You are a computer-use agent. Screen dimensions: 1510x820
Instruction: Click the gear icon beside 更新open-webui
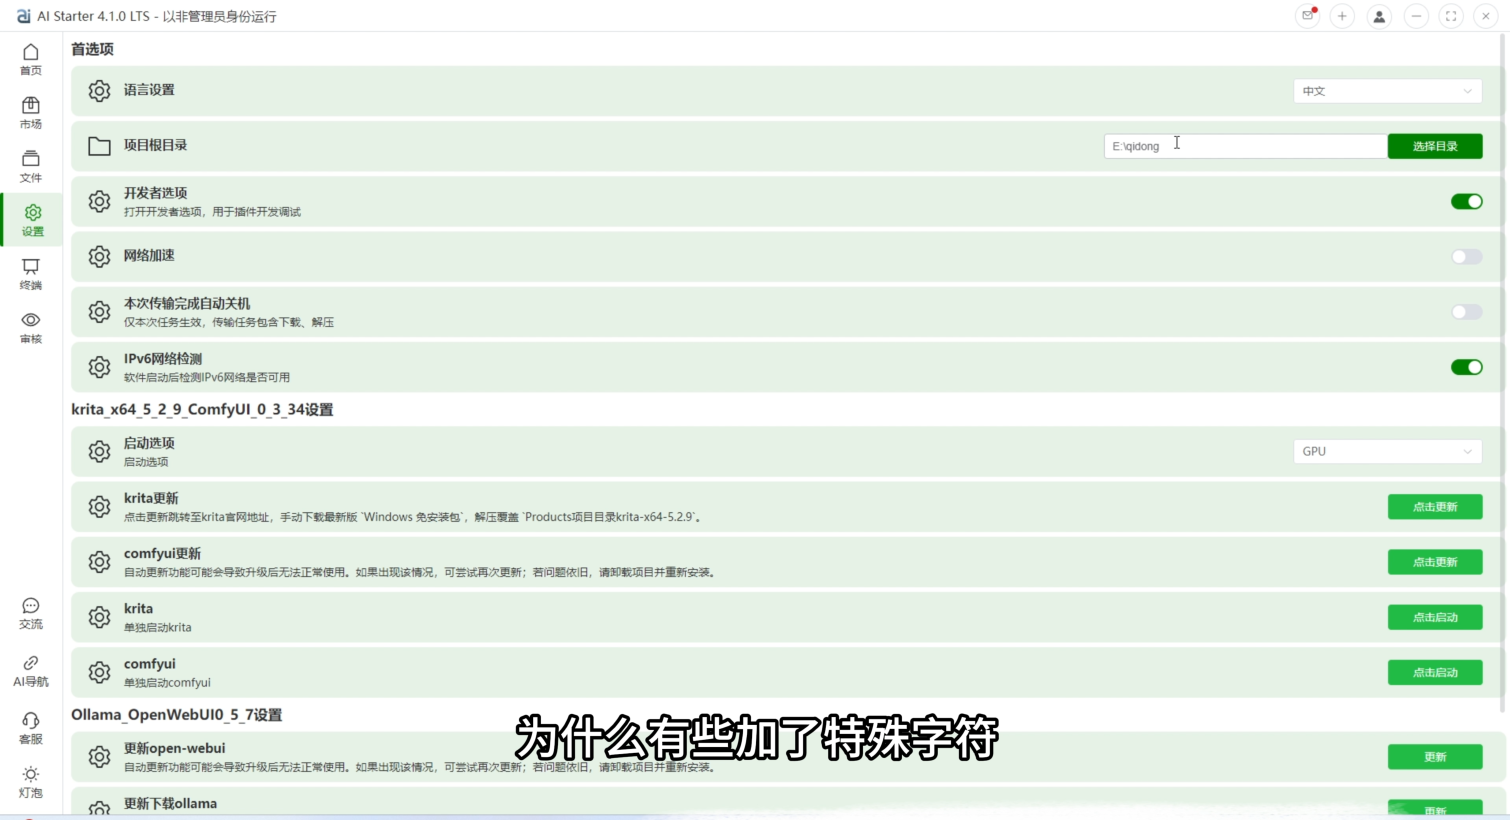click(x=99, y=757)
